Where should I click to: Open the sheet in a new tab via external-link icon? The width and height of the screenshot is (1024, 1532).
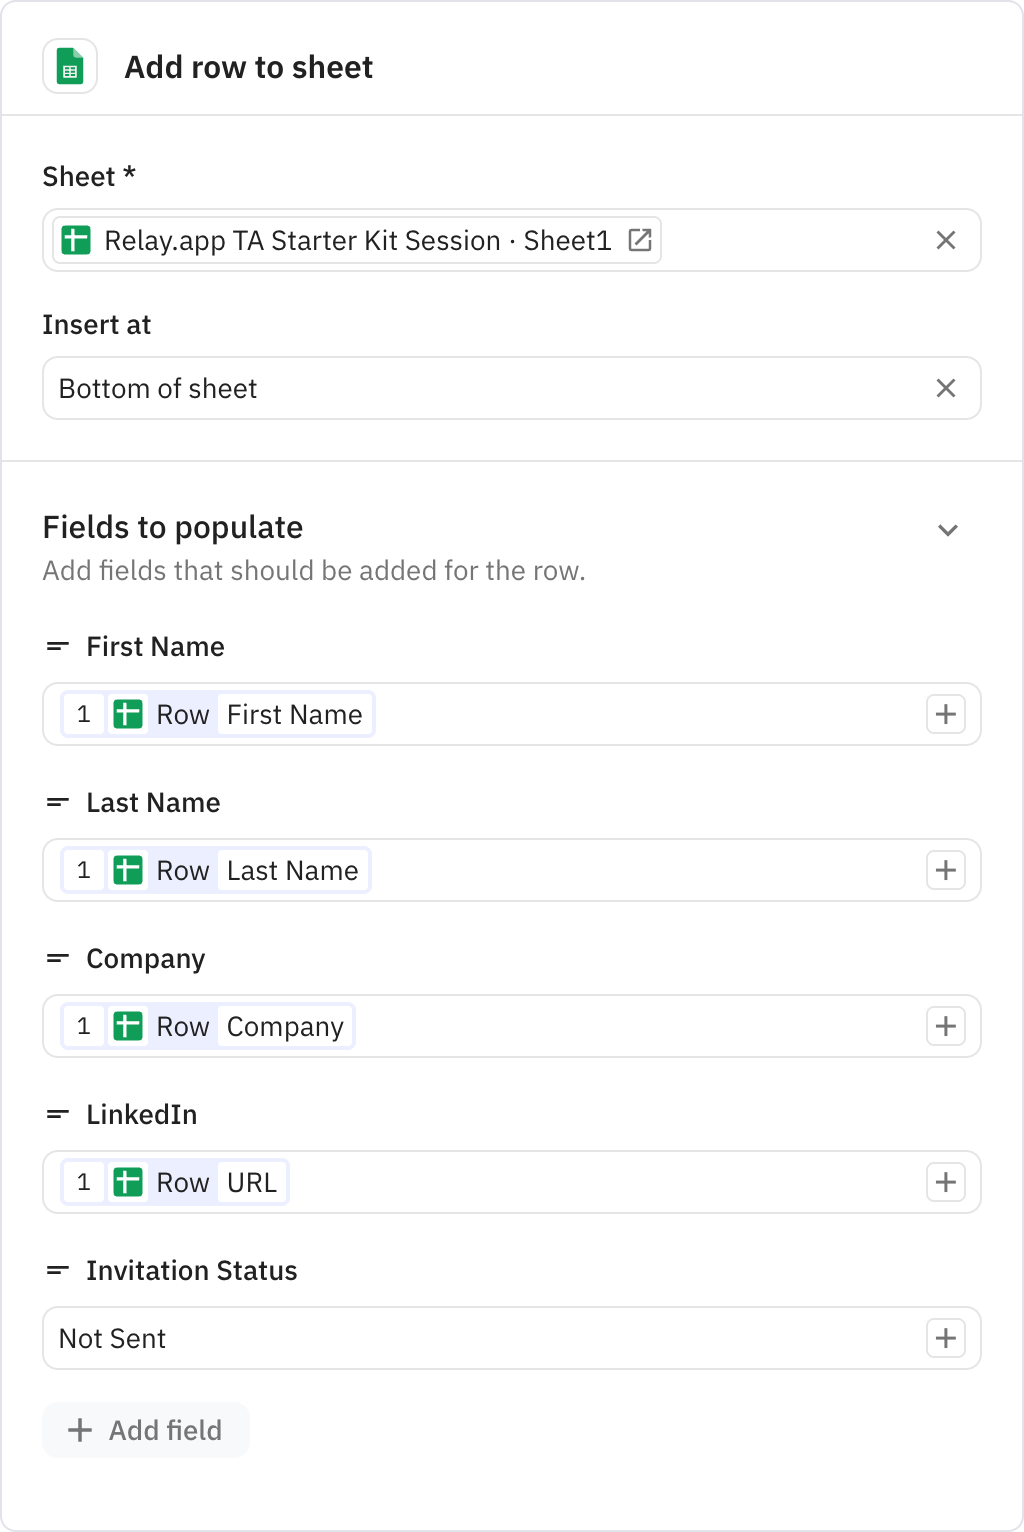(x=642, y=240)
